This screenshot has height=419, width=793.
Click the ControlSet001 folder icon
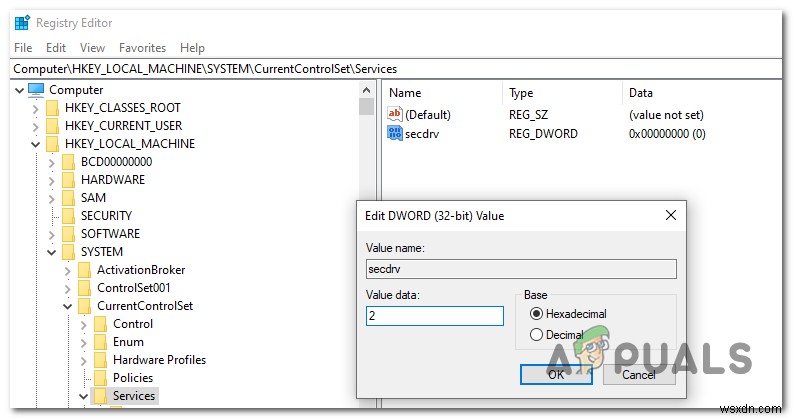click(85, 288)
